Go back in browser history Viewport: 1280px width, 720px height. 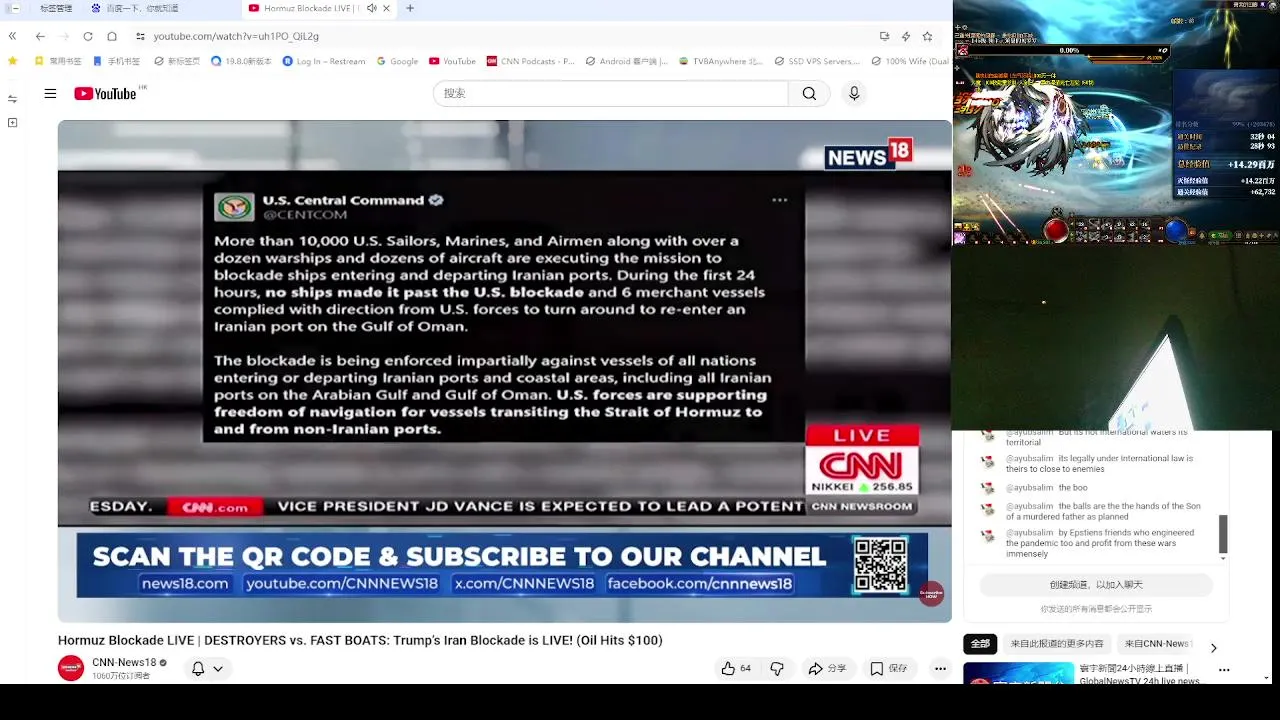pyautogui.click(x=40, y=36)
